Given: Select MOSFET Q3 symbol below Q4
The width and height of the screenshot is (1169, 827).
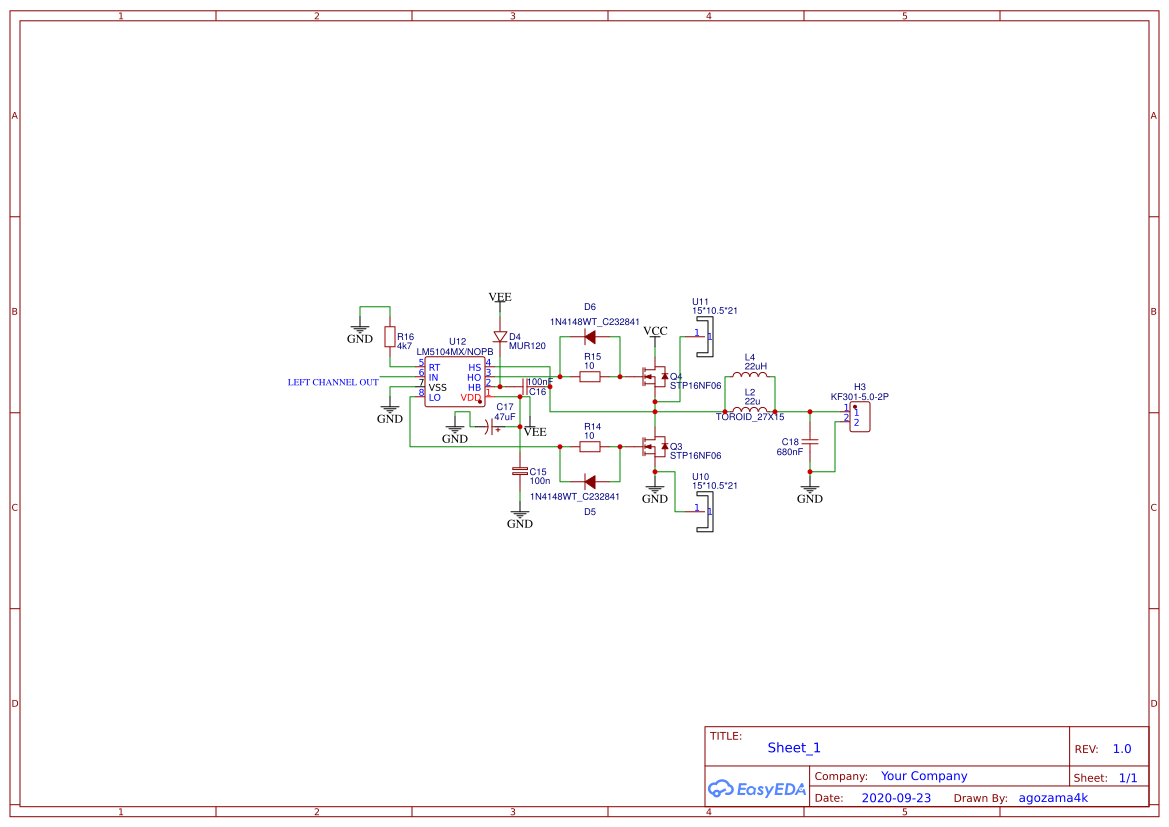Looking at the screenshot, I should tap(655, 447).
